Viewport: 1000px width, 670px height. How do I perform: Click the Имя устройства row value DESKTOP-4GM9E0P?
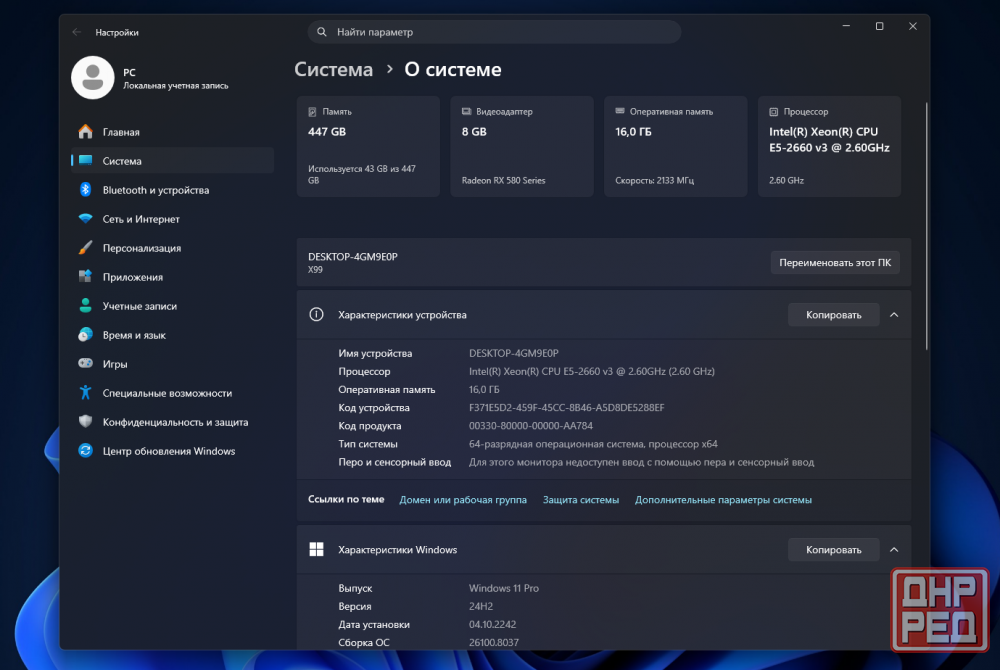click(x=513, y=353)
